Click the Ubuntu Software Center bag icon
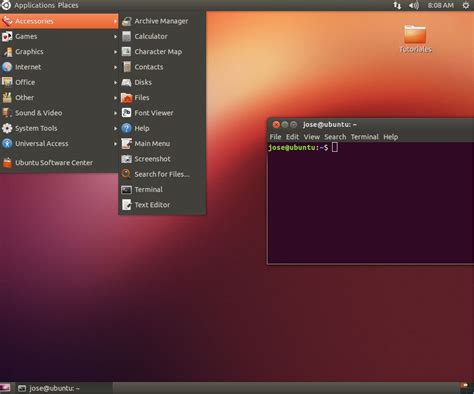The image size is (474, 394). (7, 163)
